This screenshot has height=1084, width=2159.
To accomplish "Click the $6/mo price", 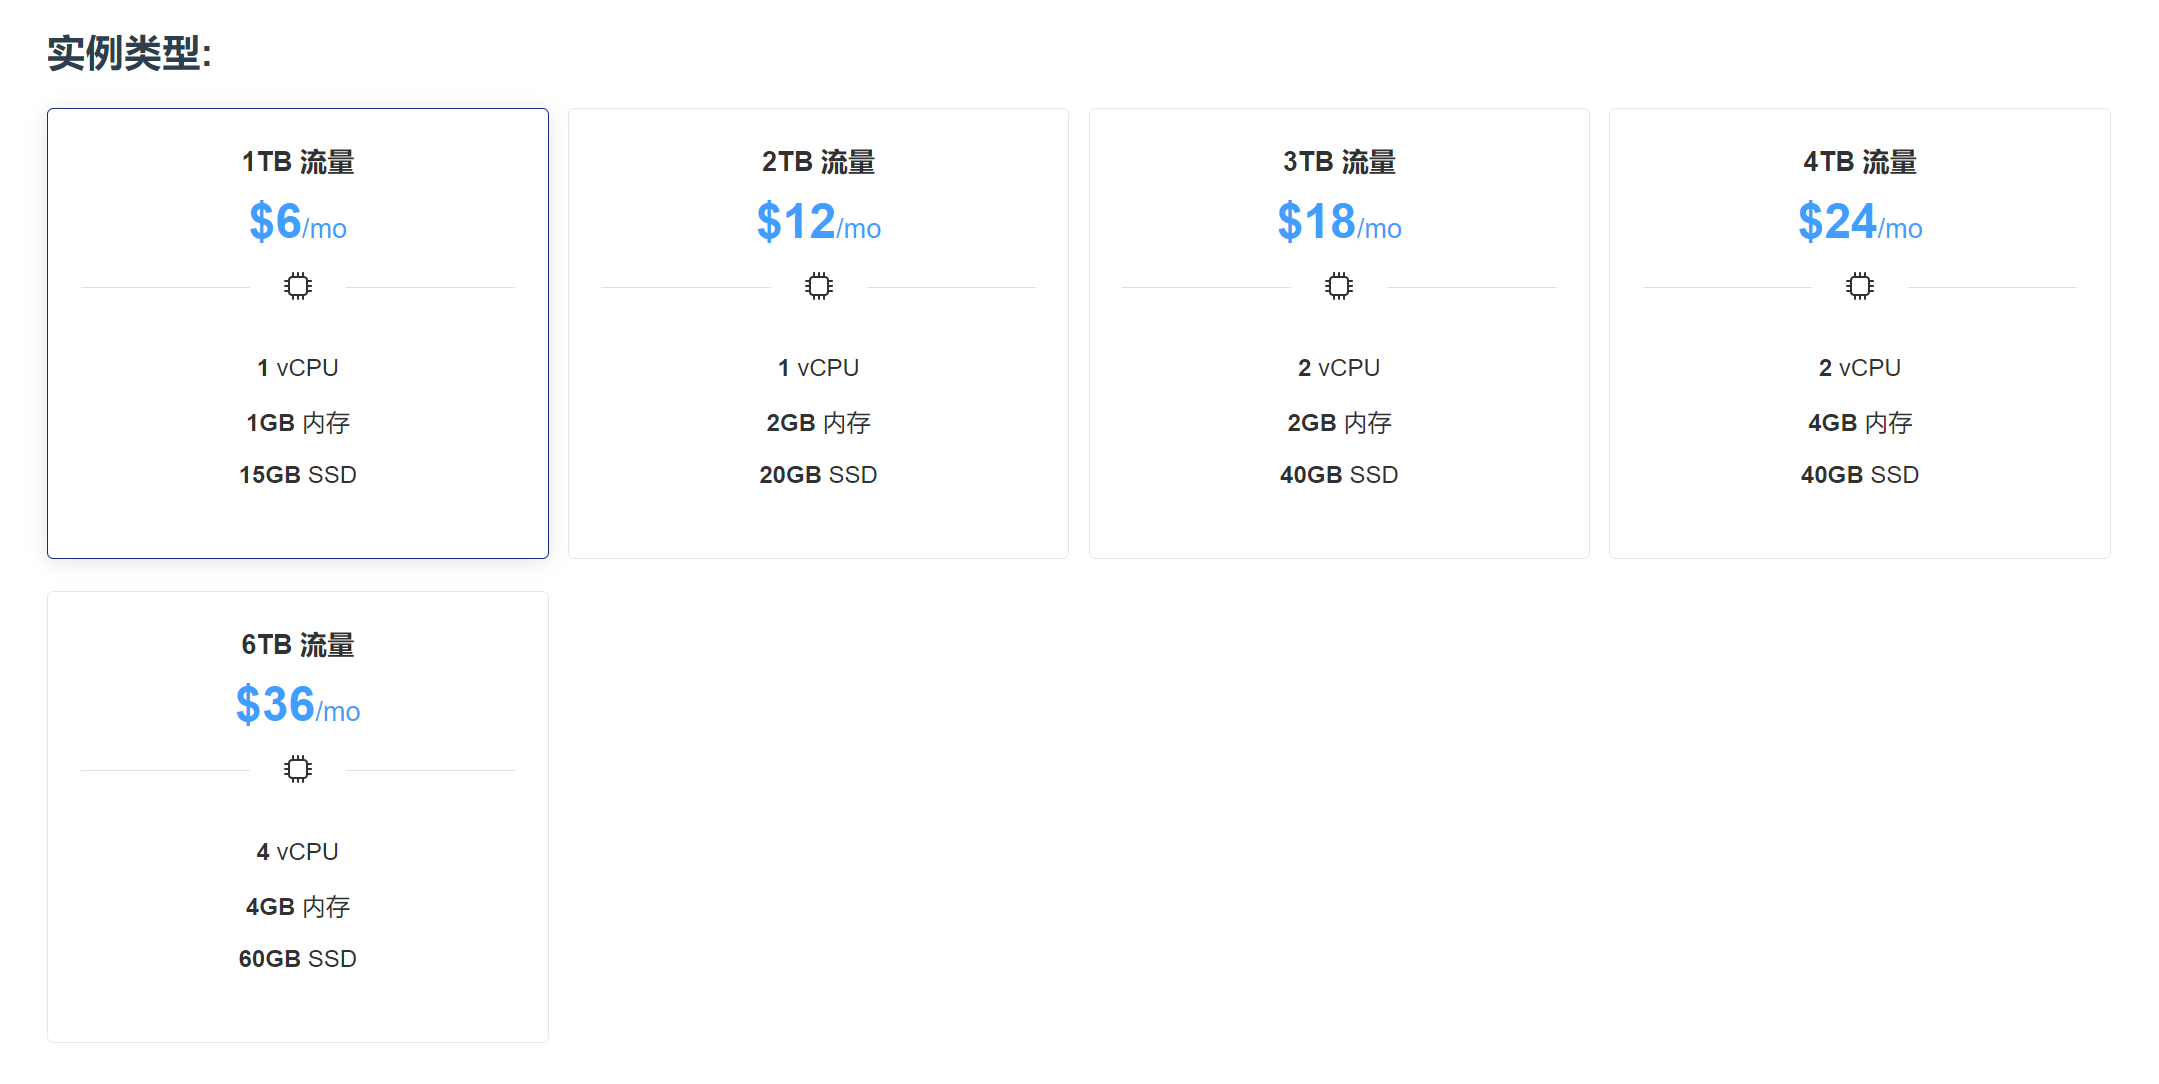I will point(298,222).
